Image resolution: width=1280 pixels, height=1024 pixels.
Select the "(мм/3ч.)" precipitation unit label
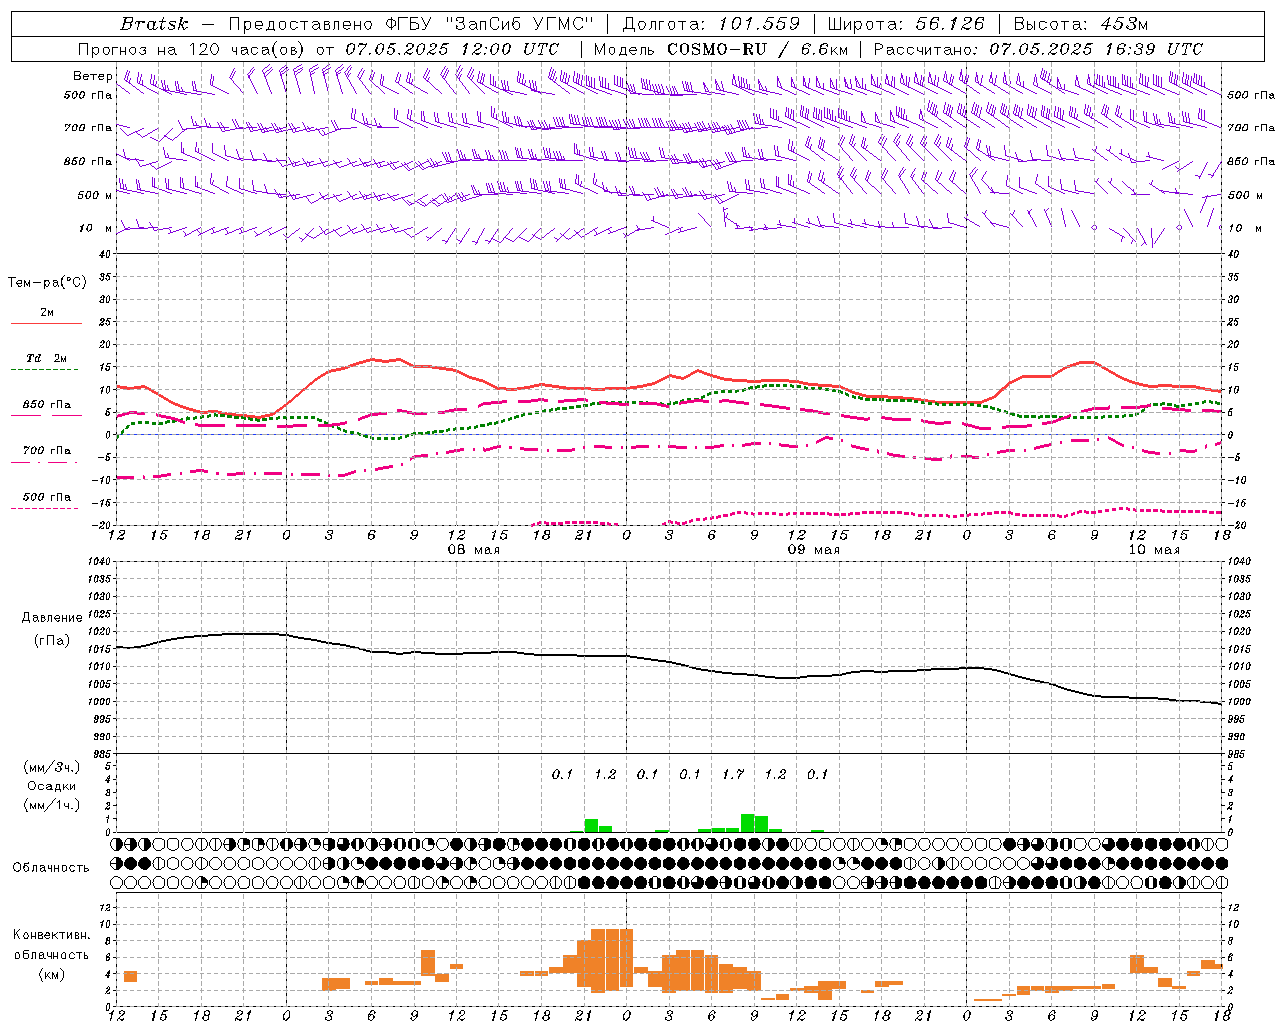52,768
